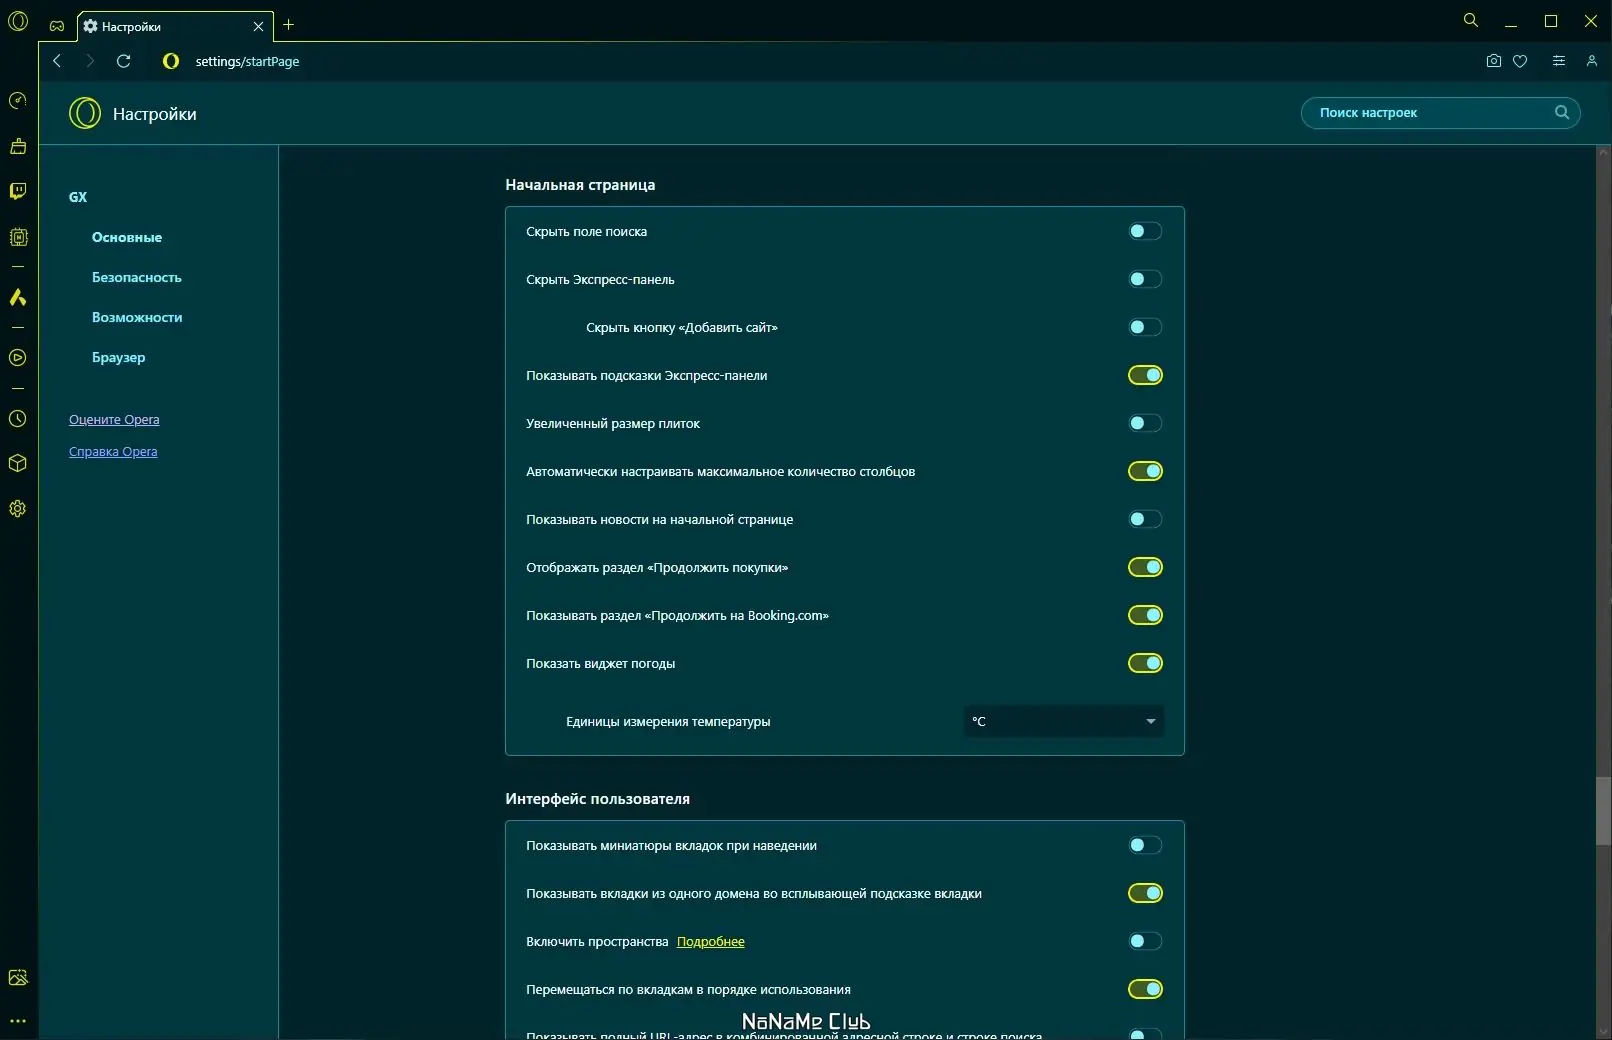
Task: Open temperature units °C dropdown
Action: [x=1063, y=721]
